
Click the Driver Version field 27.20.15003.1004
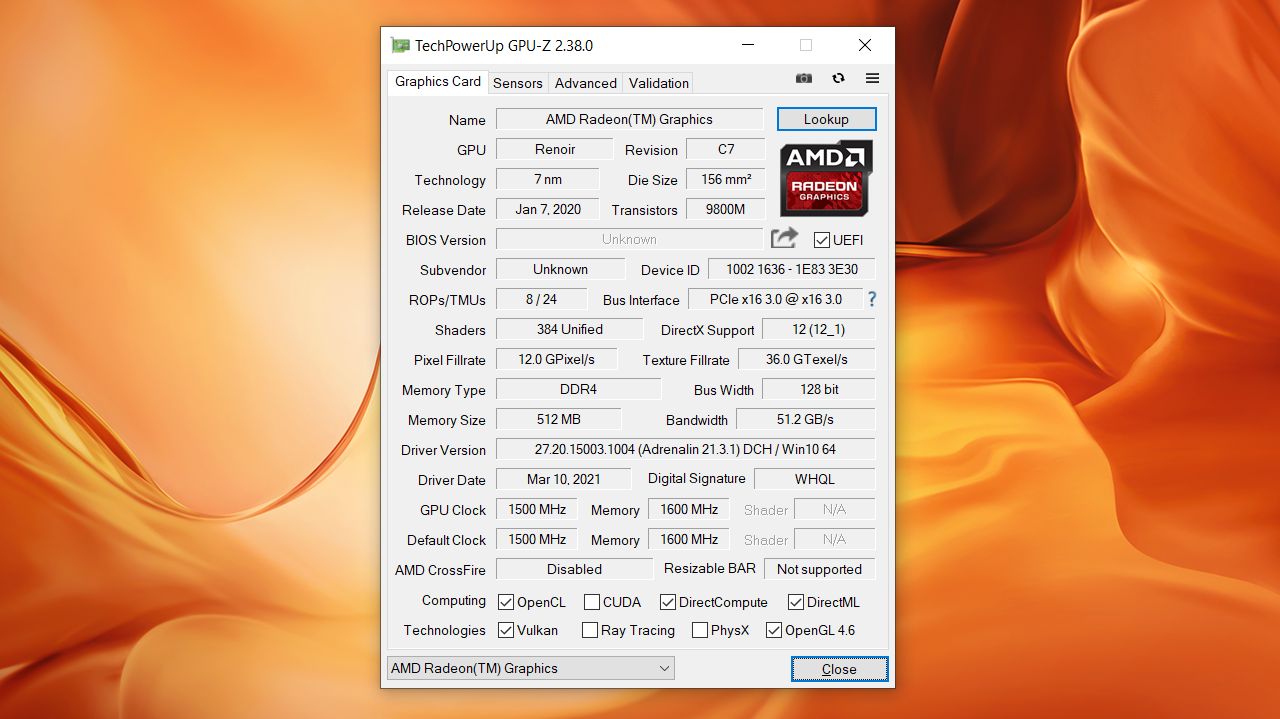686,449
